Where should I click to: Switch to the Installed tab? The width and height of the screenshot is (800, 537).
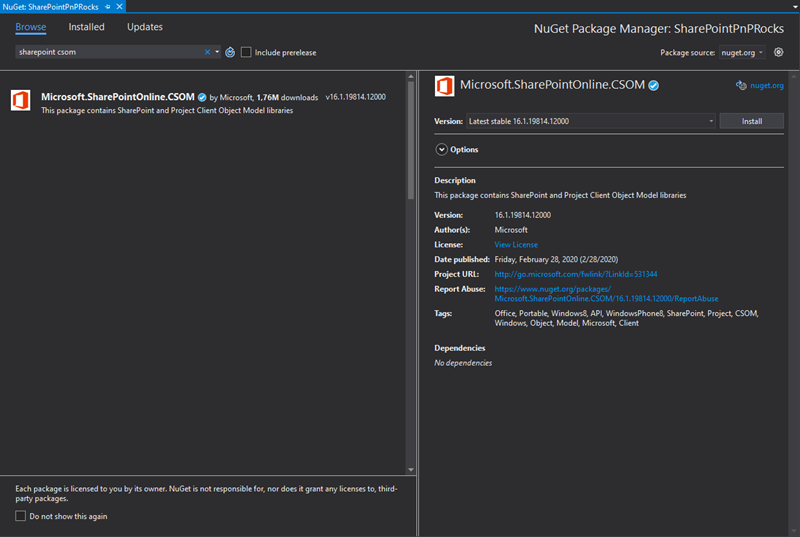click(86, 27)
